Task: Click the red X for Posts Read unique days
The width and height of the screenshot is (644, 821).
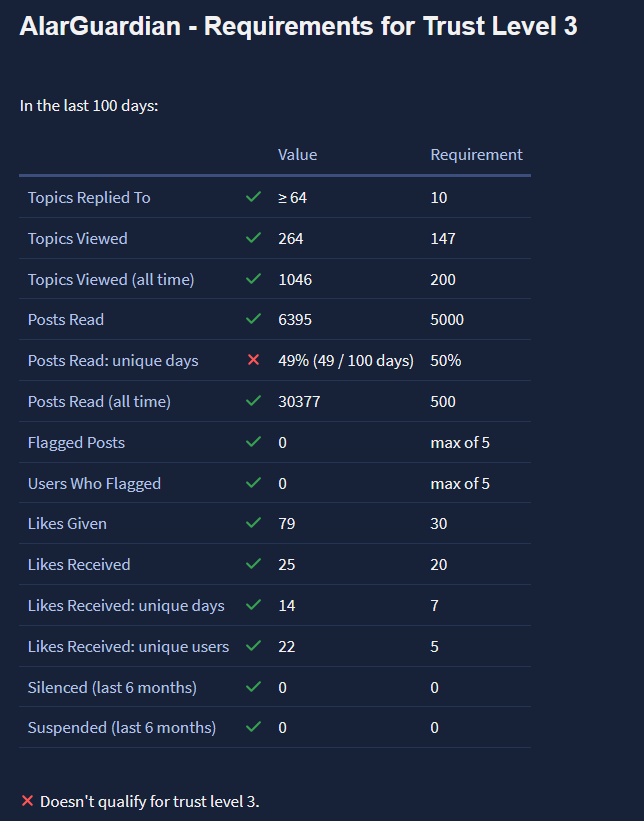Action: pyautogui.click(x=253, y=361)
